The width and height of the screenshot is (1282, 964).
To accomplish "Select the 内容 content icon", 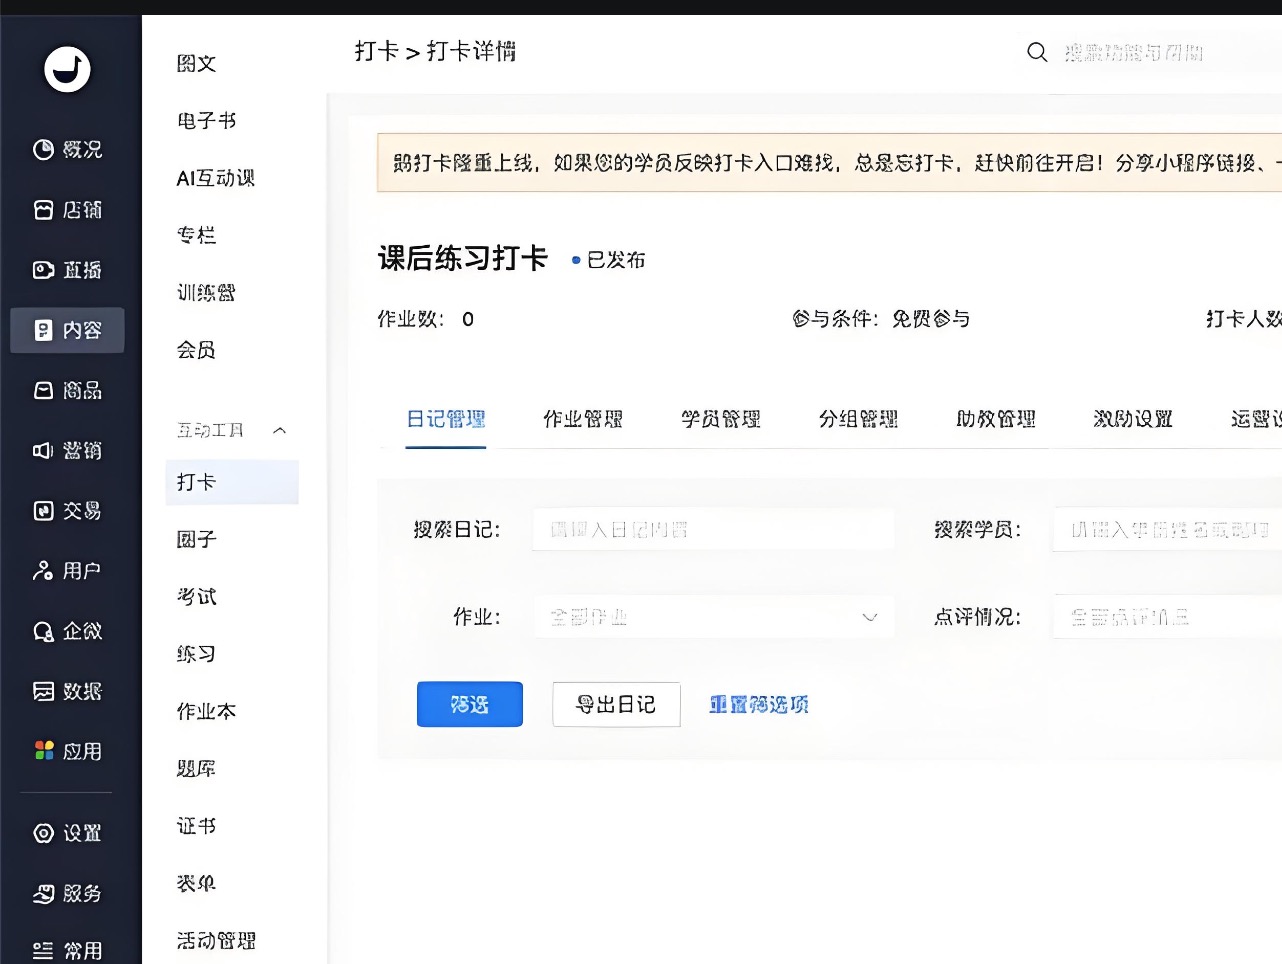I will 43,330.
